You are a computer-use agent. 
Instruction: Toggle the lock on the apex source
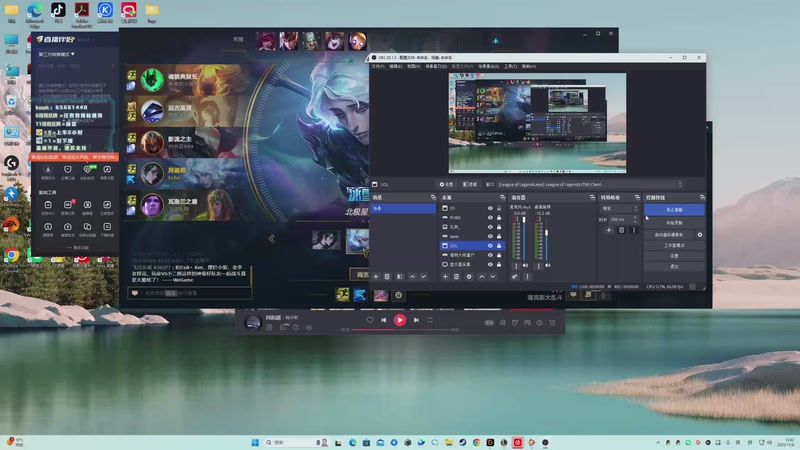point(499,236)
